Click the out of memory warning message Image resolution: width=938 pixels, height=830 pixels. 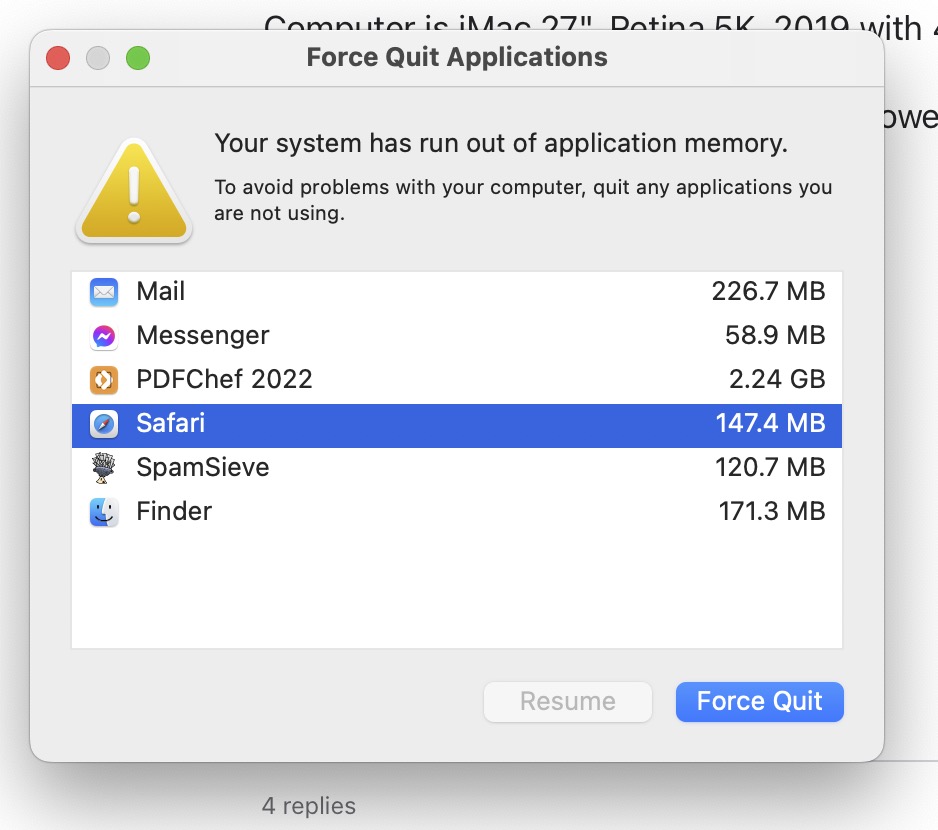pyautogui.click(x=523, y=143)
